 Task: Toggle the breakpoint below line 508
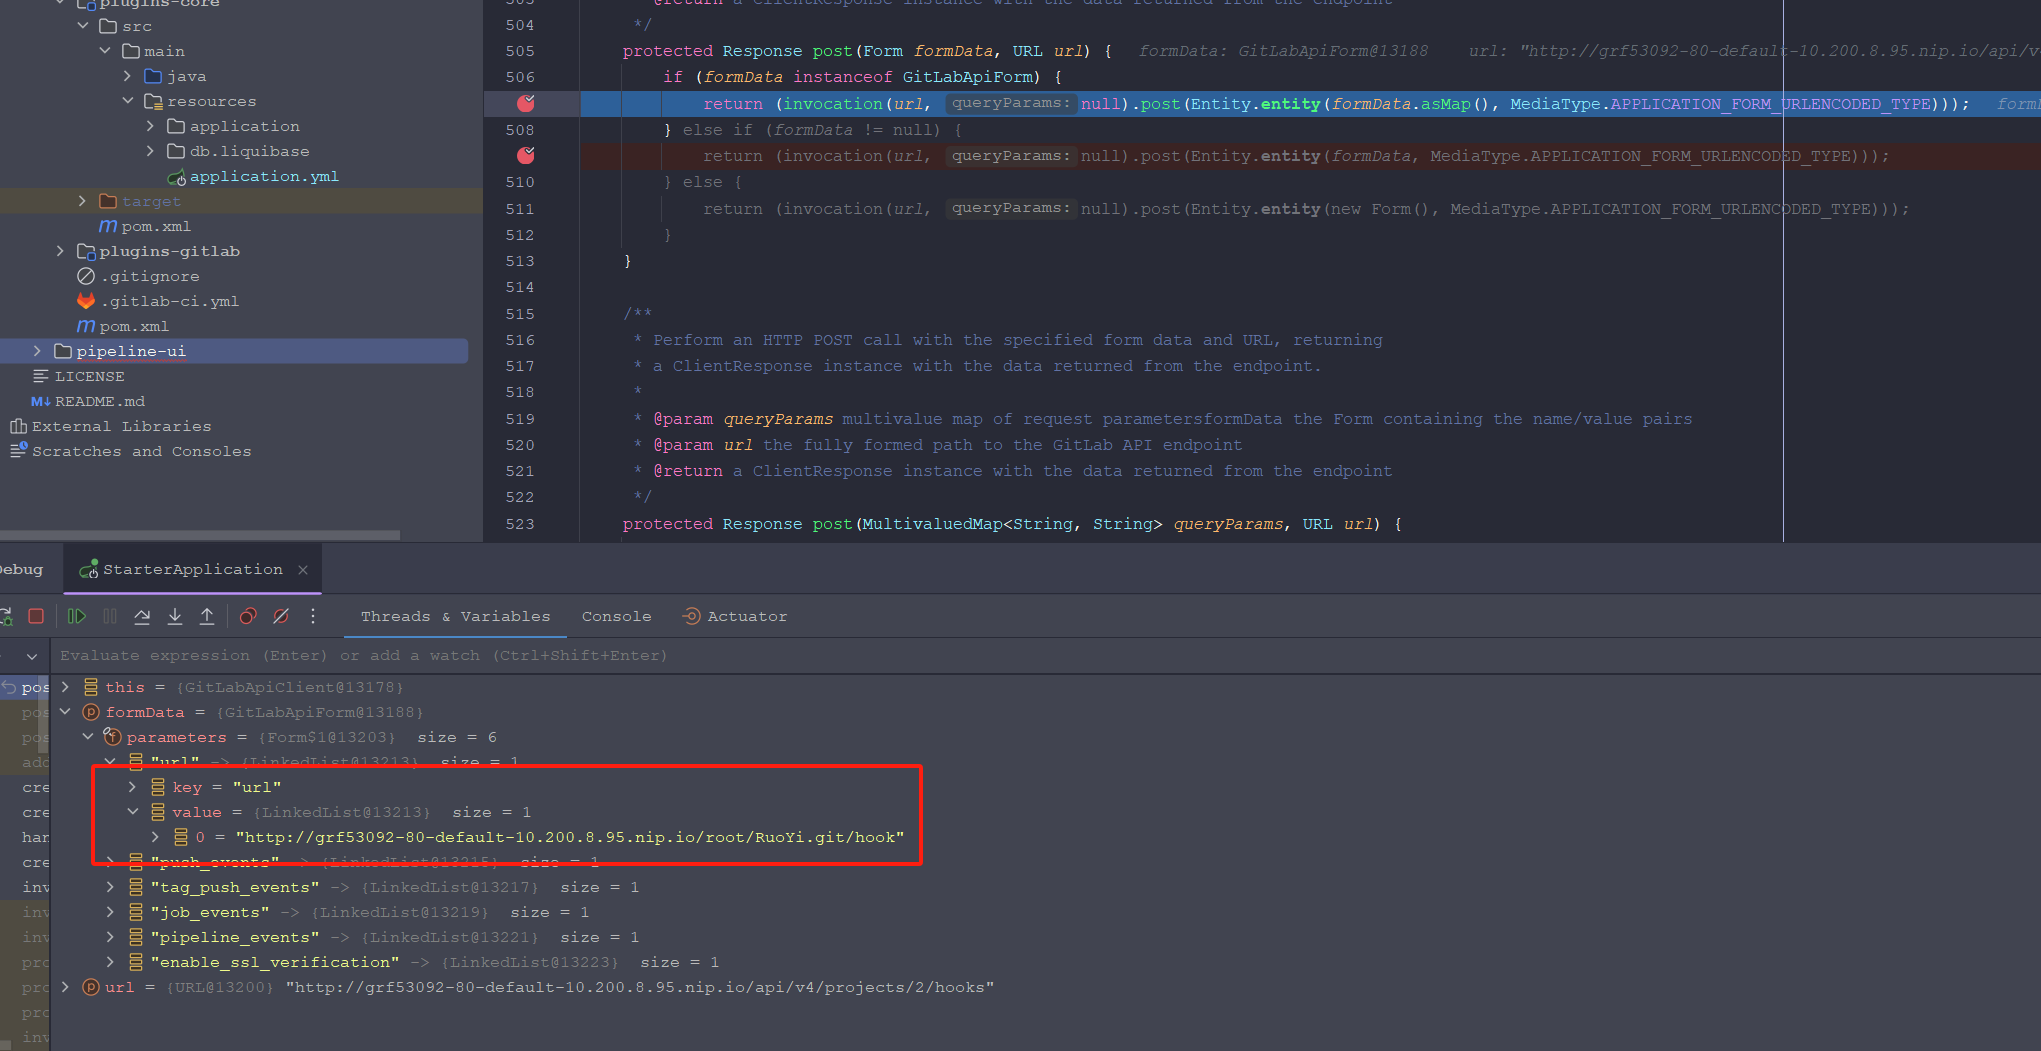526,155
